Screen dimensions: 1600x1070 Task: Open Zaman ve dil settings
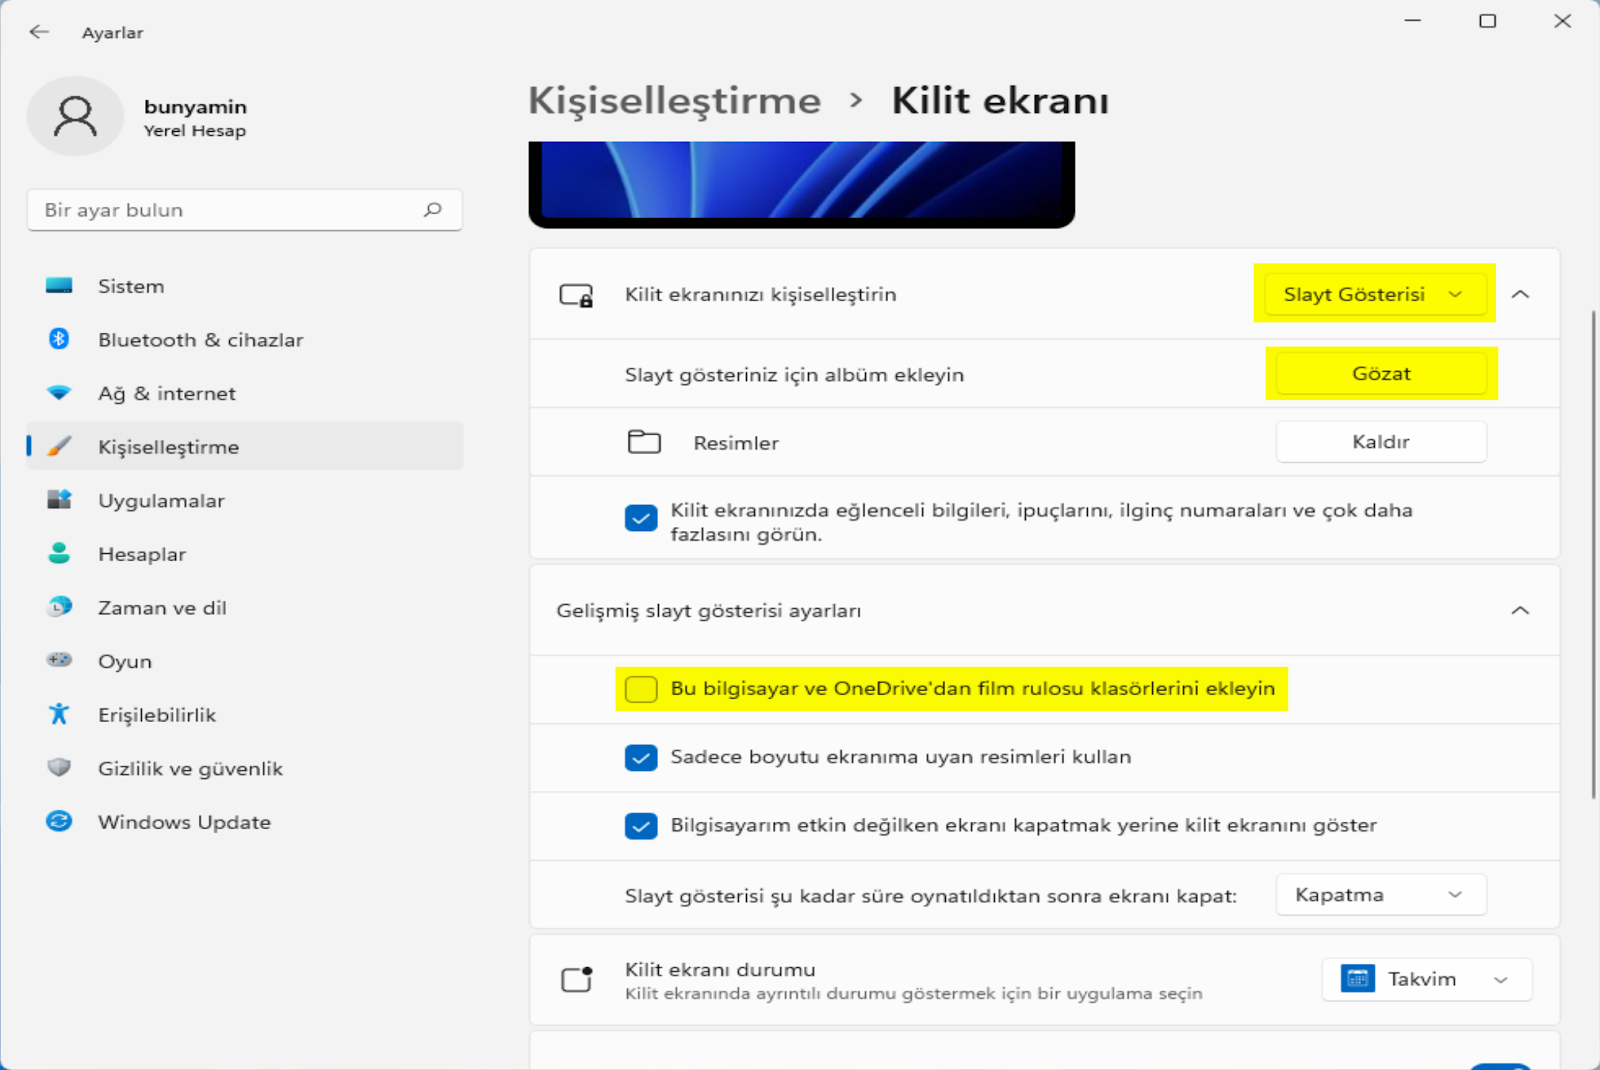[x=244, y=607]
